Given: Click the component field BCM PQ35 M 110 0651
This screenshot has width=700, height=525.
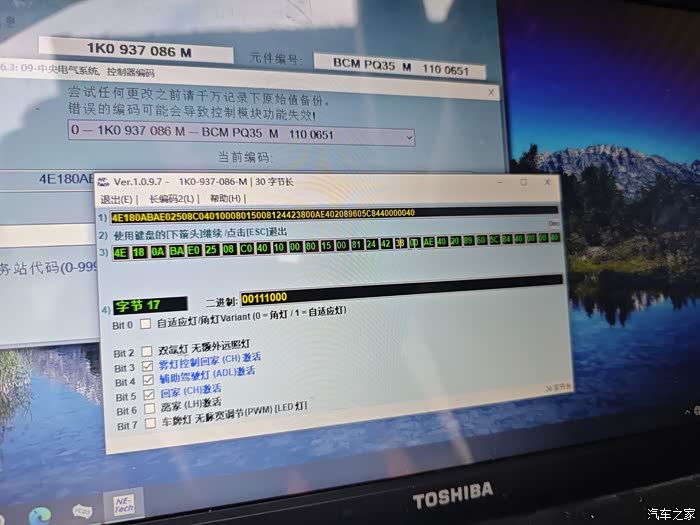Looking at the screenshot, I should (400, 67).
